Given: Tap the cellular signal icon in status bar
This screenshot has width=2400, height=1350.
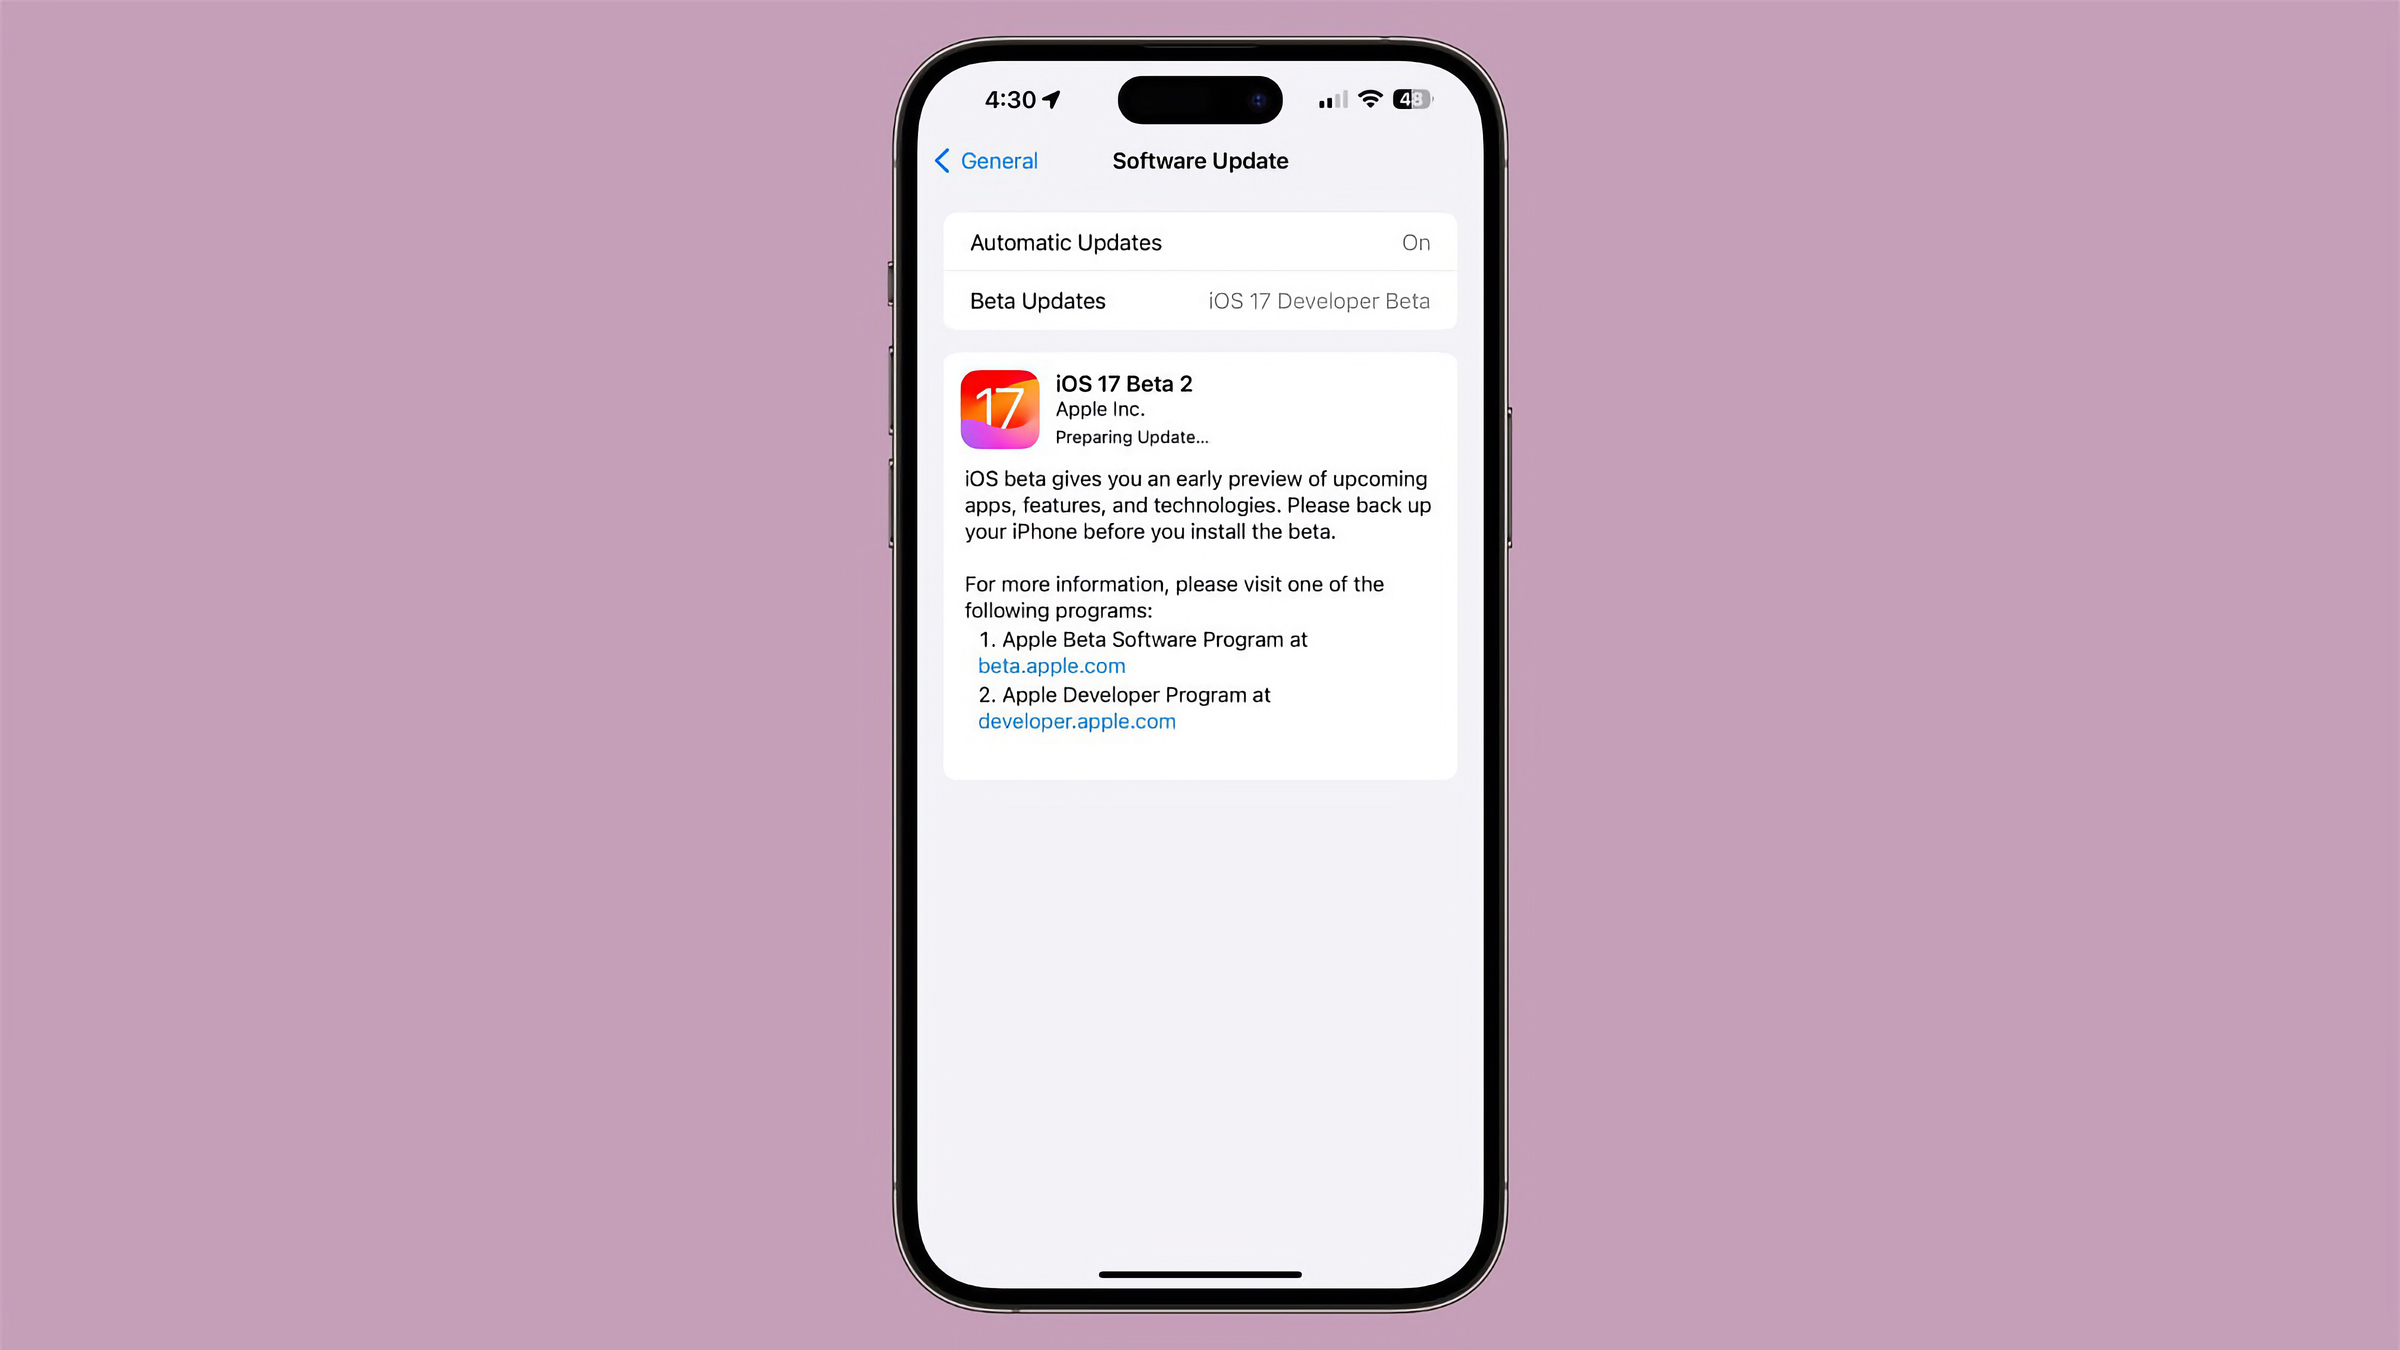Looking at the screenshot, I should tap(1330, 99).
